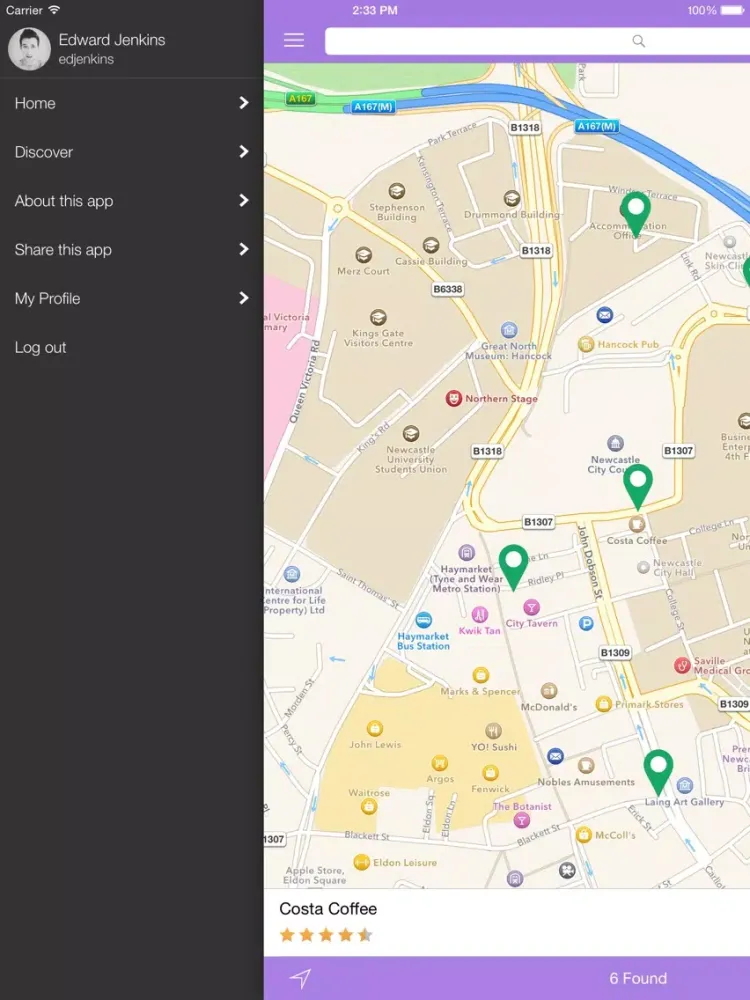Tap the Merz Court building icon
This screenshot has width=750, height=1000.
point(364,255)
